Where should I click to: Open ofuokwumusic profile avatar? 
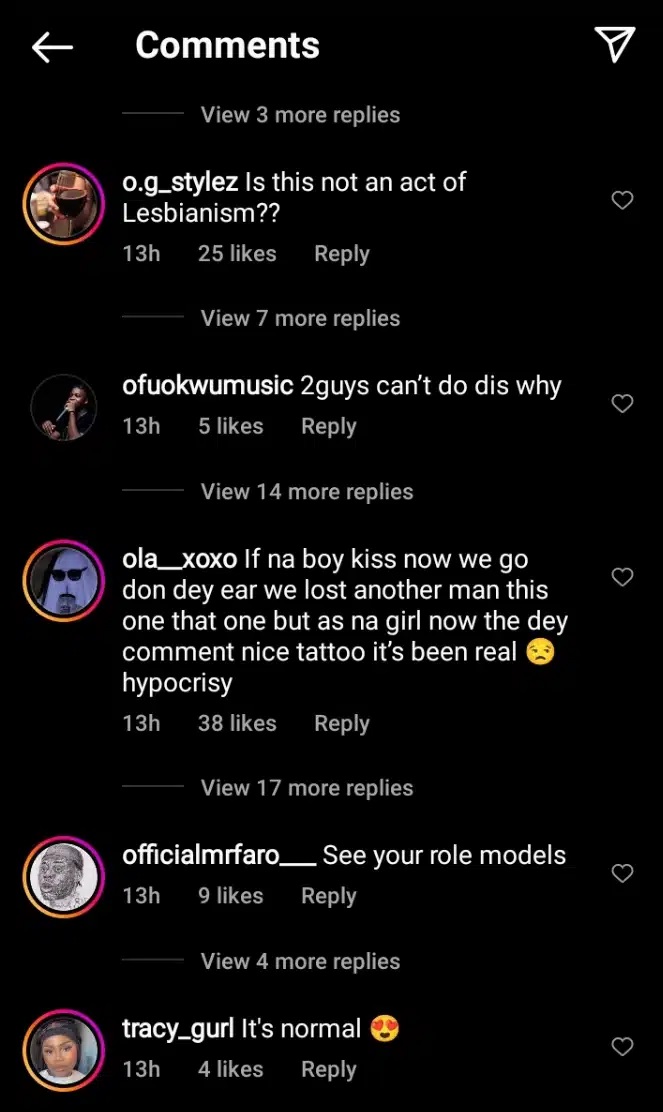coord(63,406)
